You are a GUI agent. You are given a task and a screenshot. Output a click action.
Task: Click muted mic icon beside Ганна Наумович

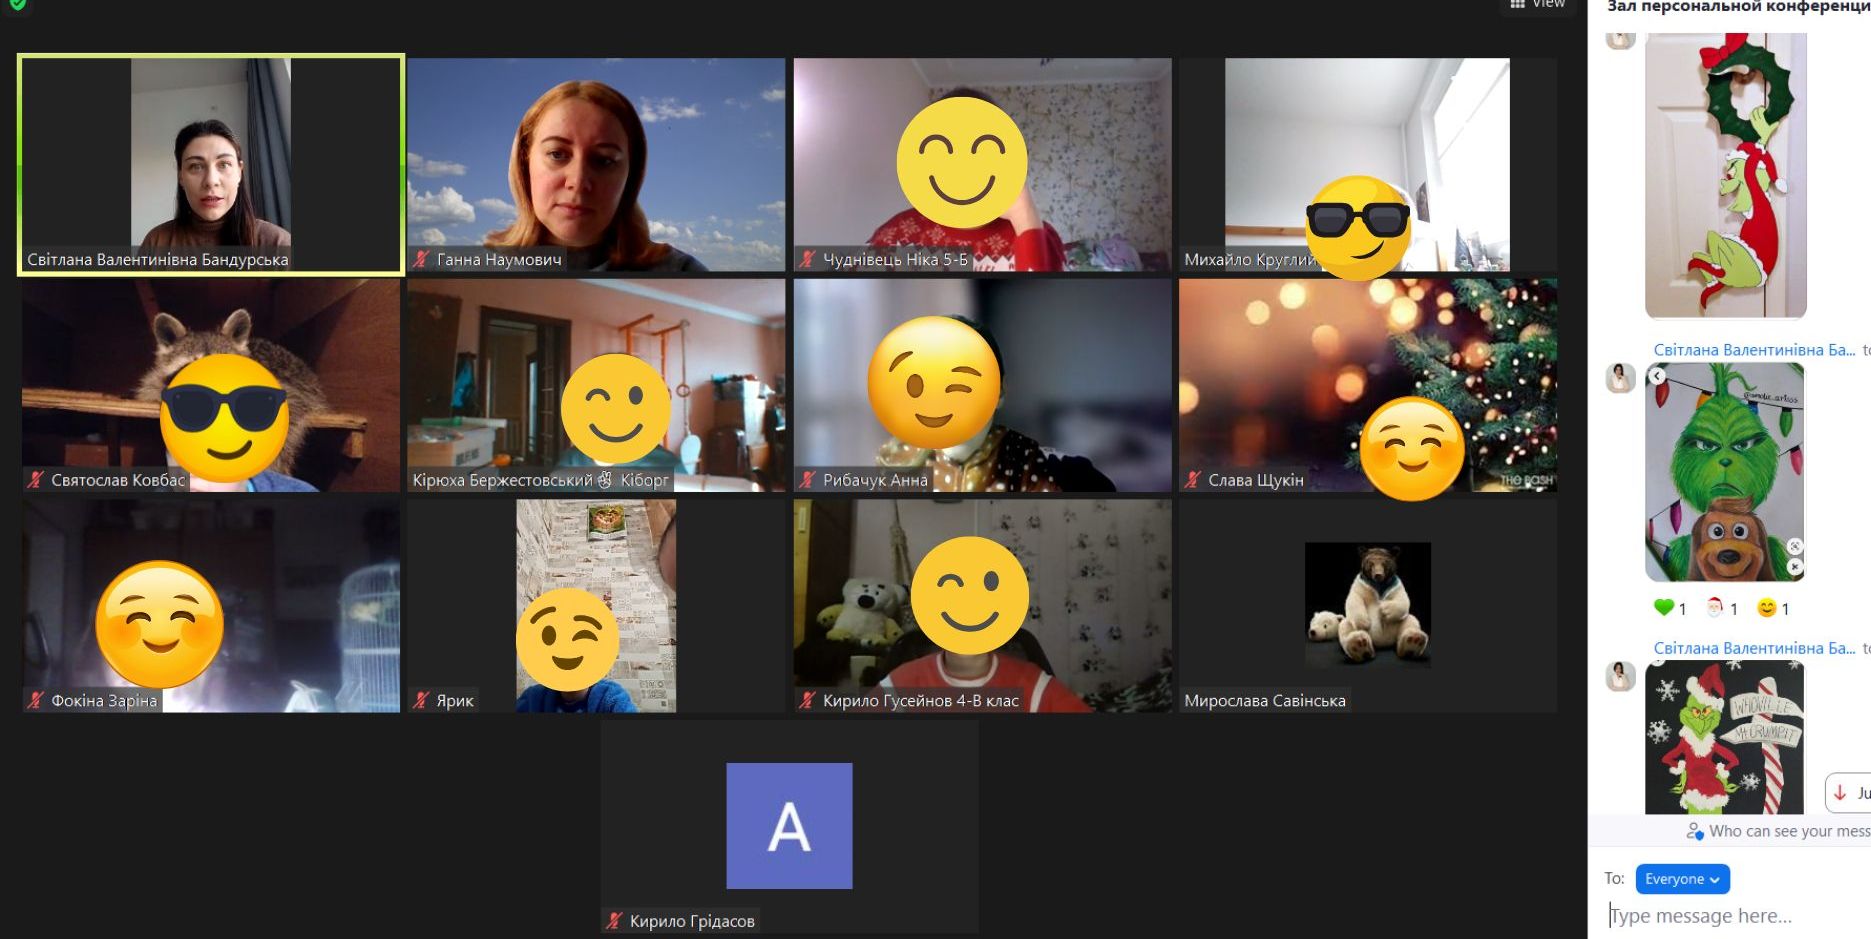coord(422,259)
